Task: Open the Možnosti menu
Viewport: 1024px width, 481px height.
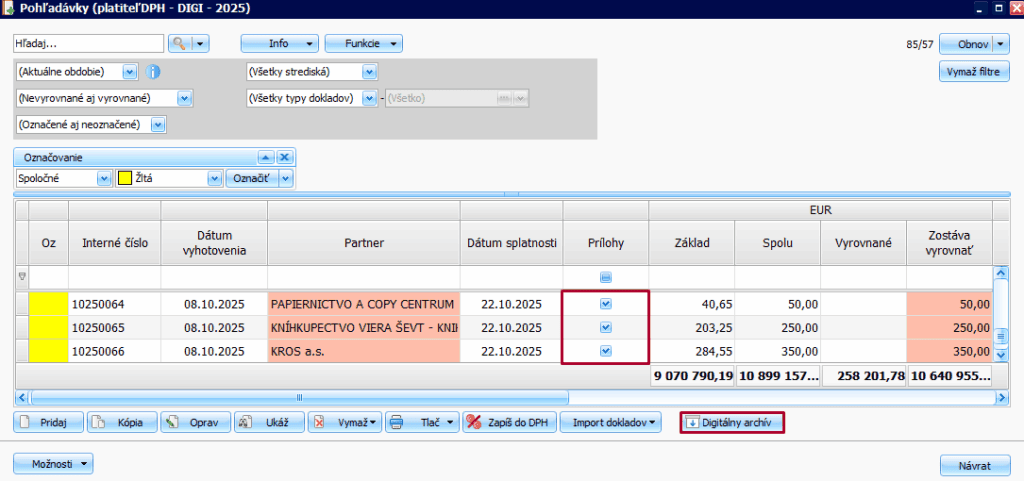Action: (53, 463)
